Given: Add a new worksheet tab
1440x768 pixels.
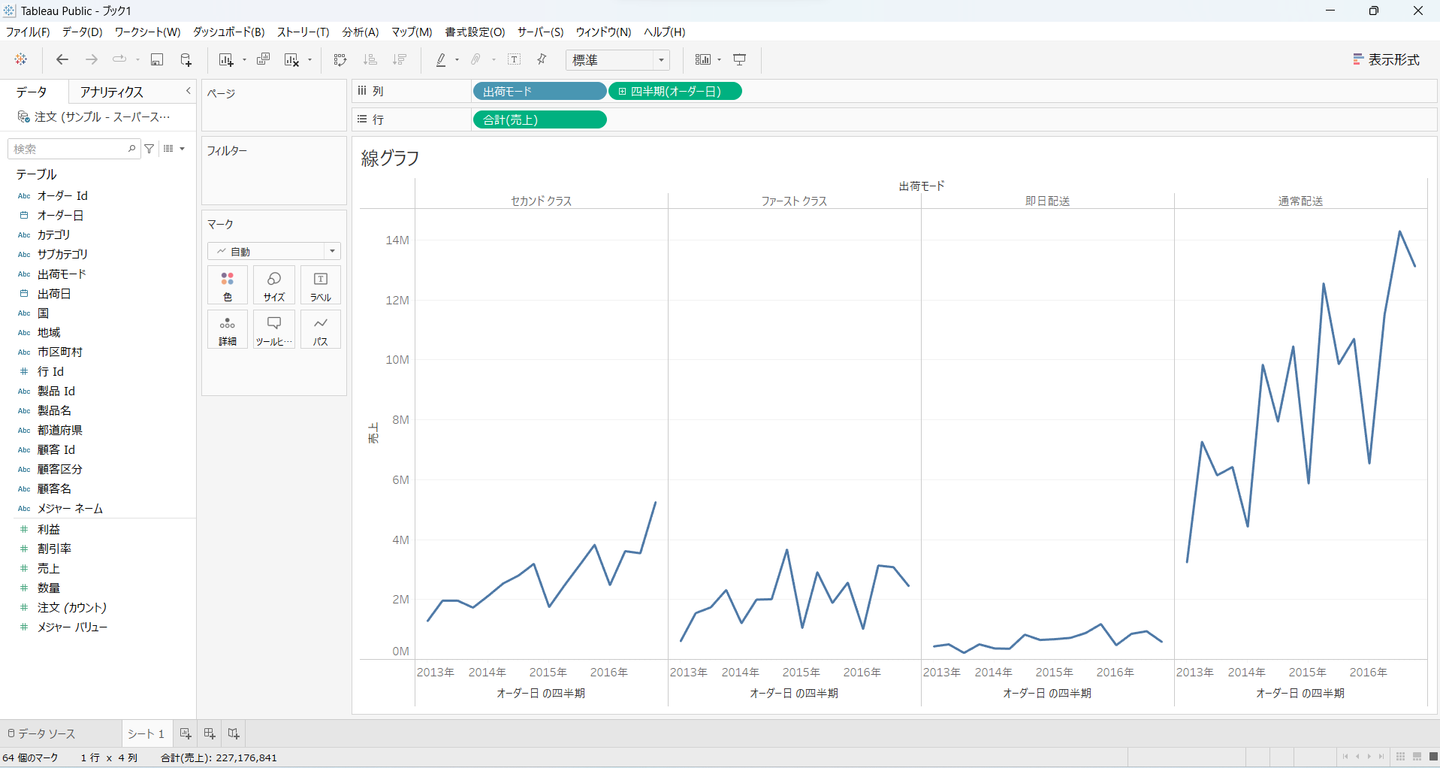Looking at the screenshot, I should tap(186, 734).
